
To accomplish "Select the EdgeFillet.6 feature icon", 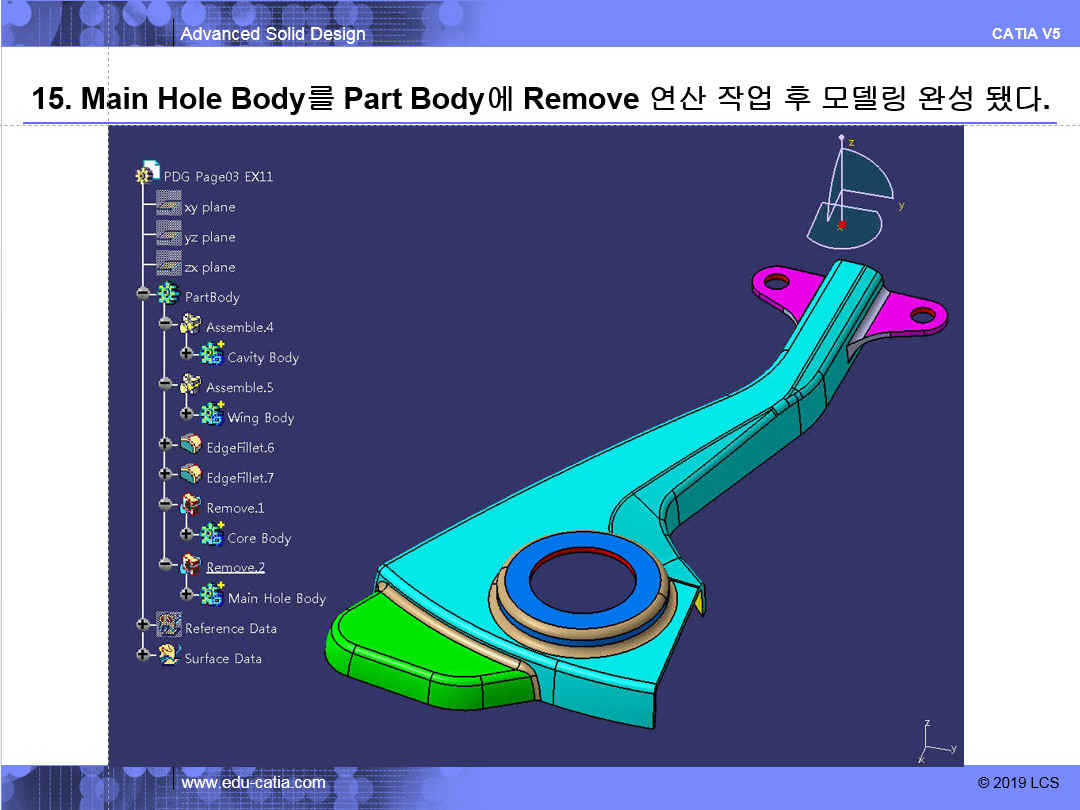I will tap(191, 446).
